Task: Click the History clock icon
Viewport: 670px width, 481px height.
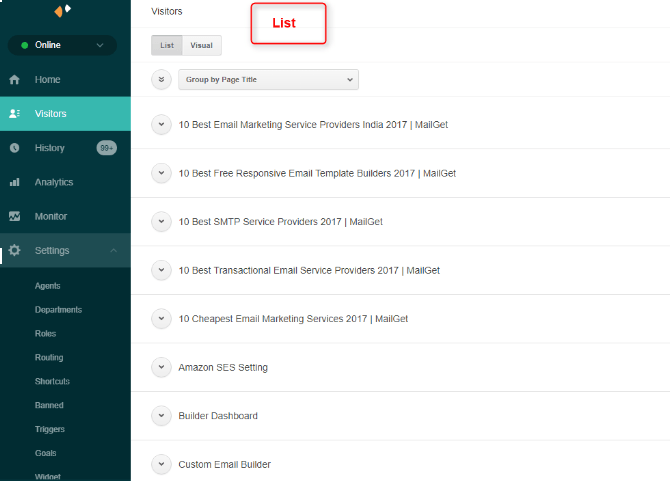Action: point(15,148)
